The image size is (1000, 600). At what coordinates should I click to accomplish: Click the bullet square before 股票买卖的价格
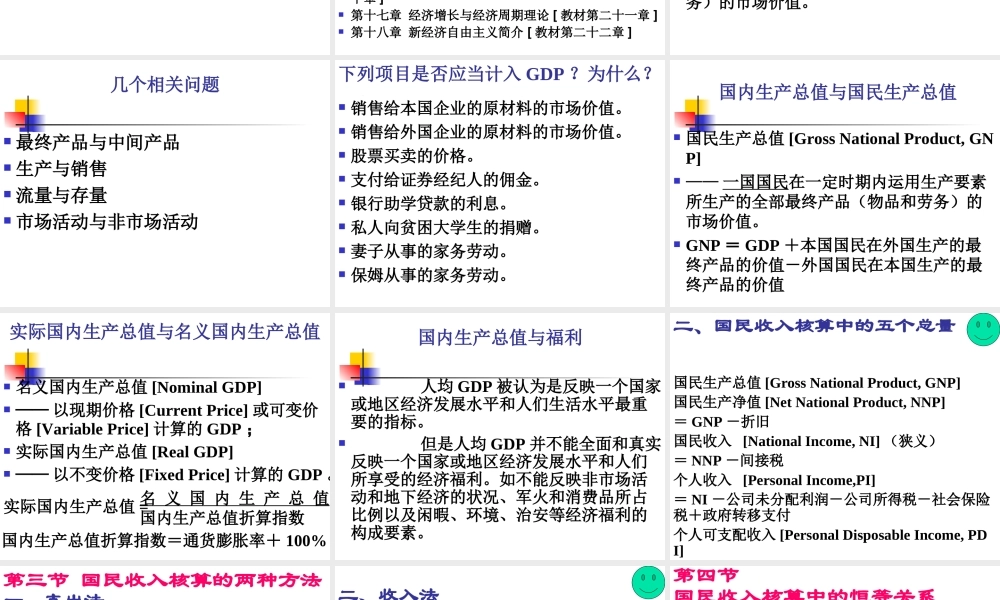[x=343, y=155]
